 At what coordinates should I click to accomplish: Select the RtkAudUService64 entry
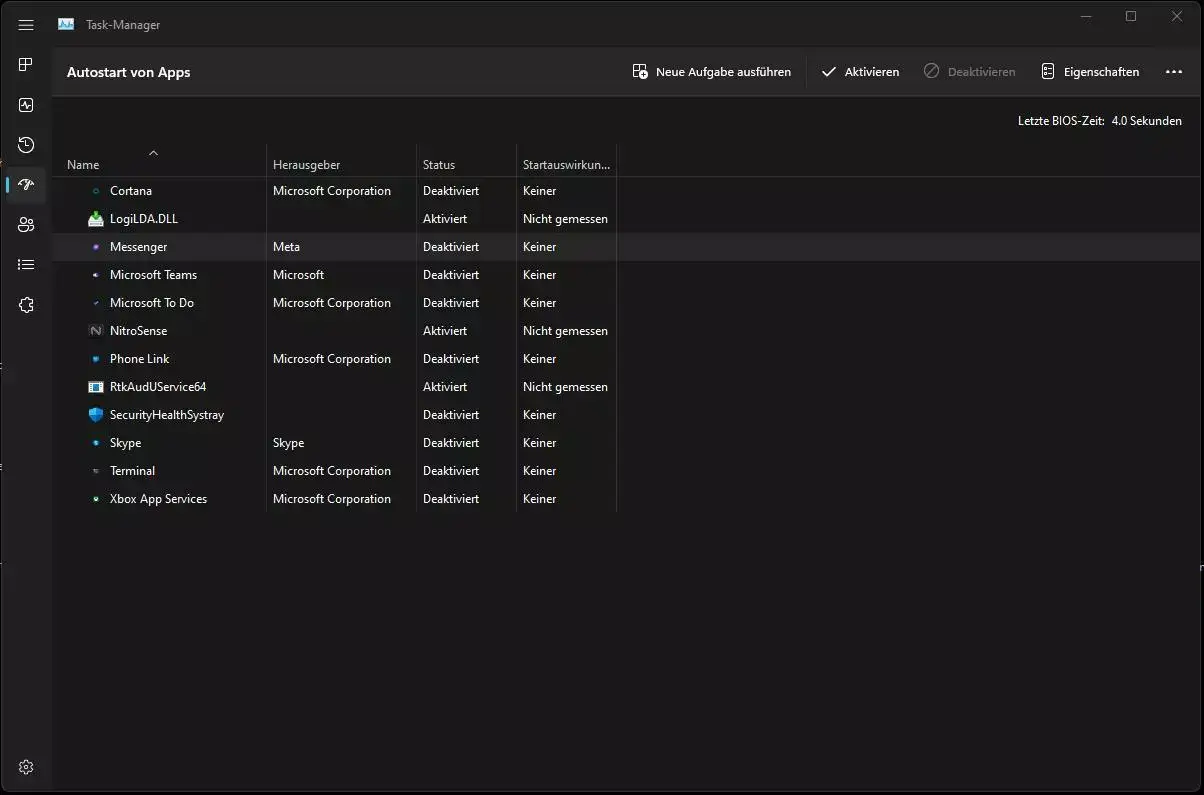[x=158, y=387]
